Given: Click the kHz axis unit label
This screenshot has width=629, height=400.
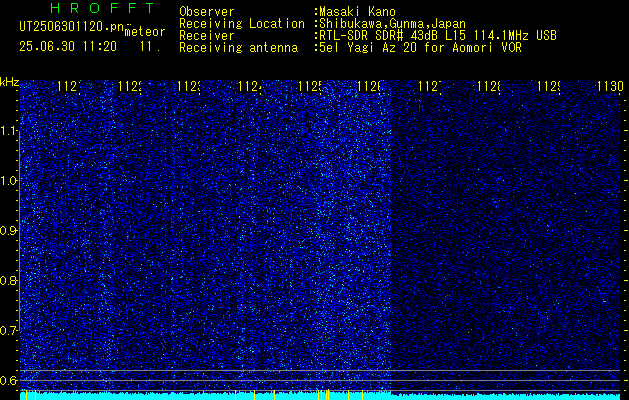Looking at the screenshot, I should pyautogui.click(x=10, y=83).
